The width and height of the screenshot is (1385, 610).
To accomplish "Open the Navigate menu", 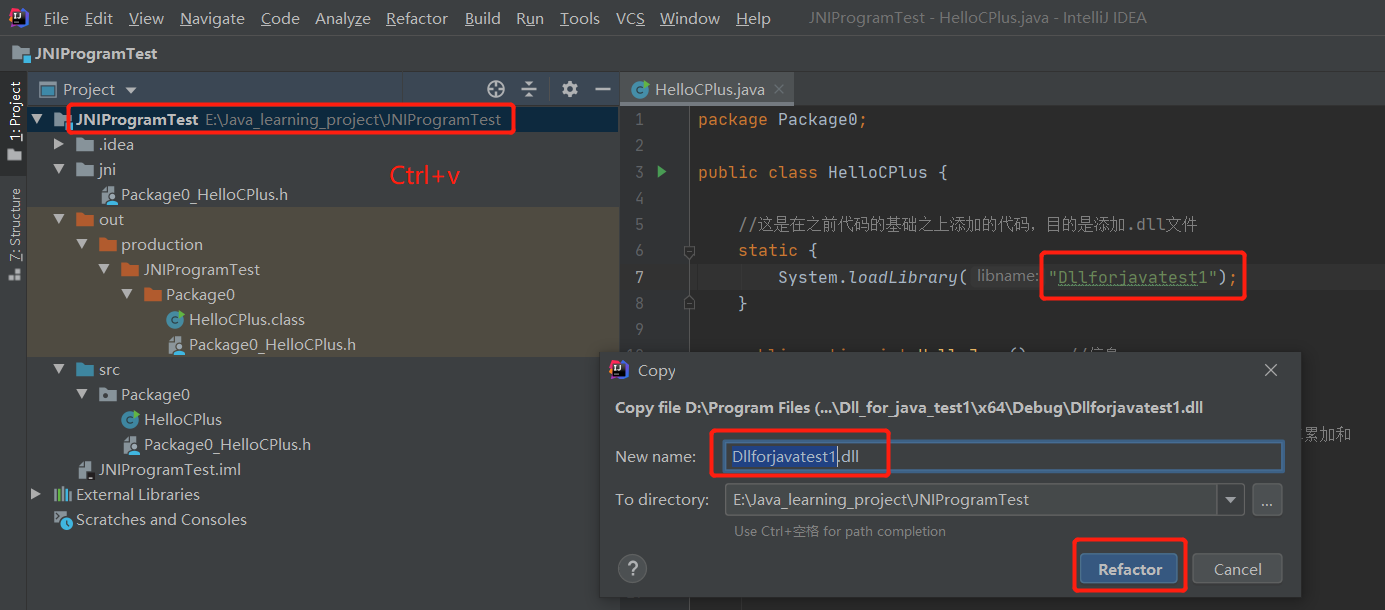I will point(213,18).
